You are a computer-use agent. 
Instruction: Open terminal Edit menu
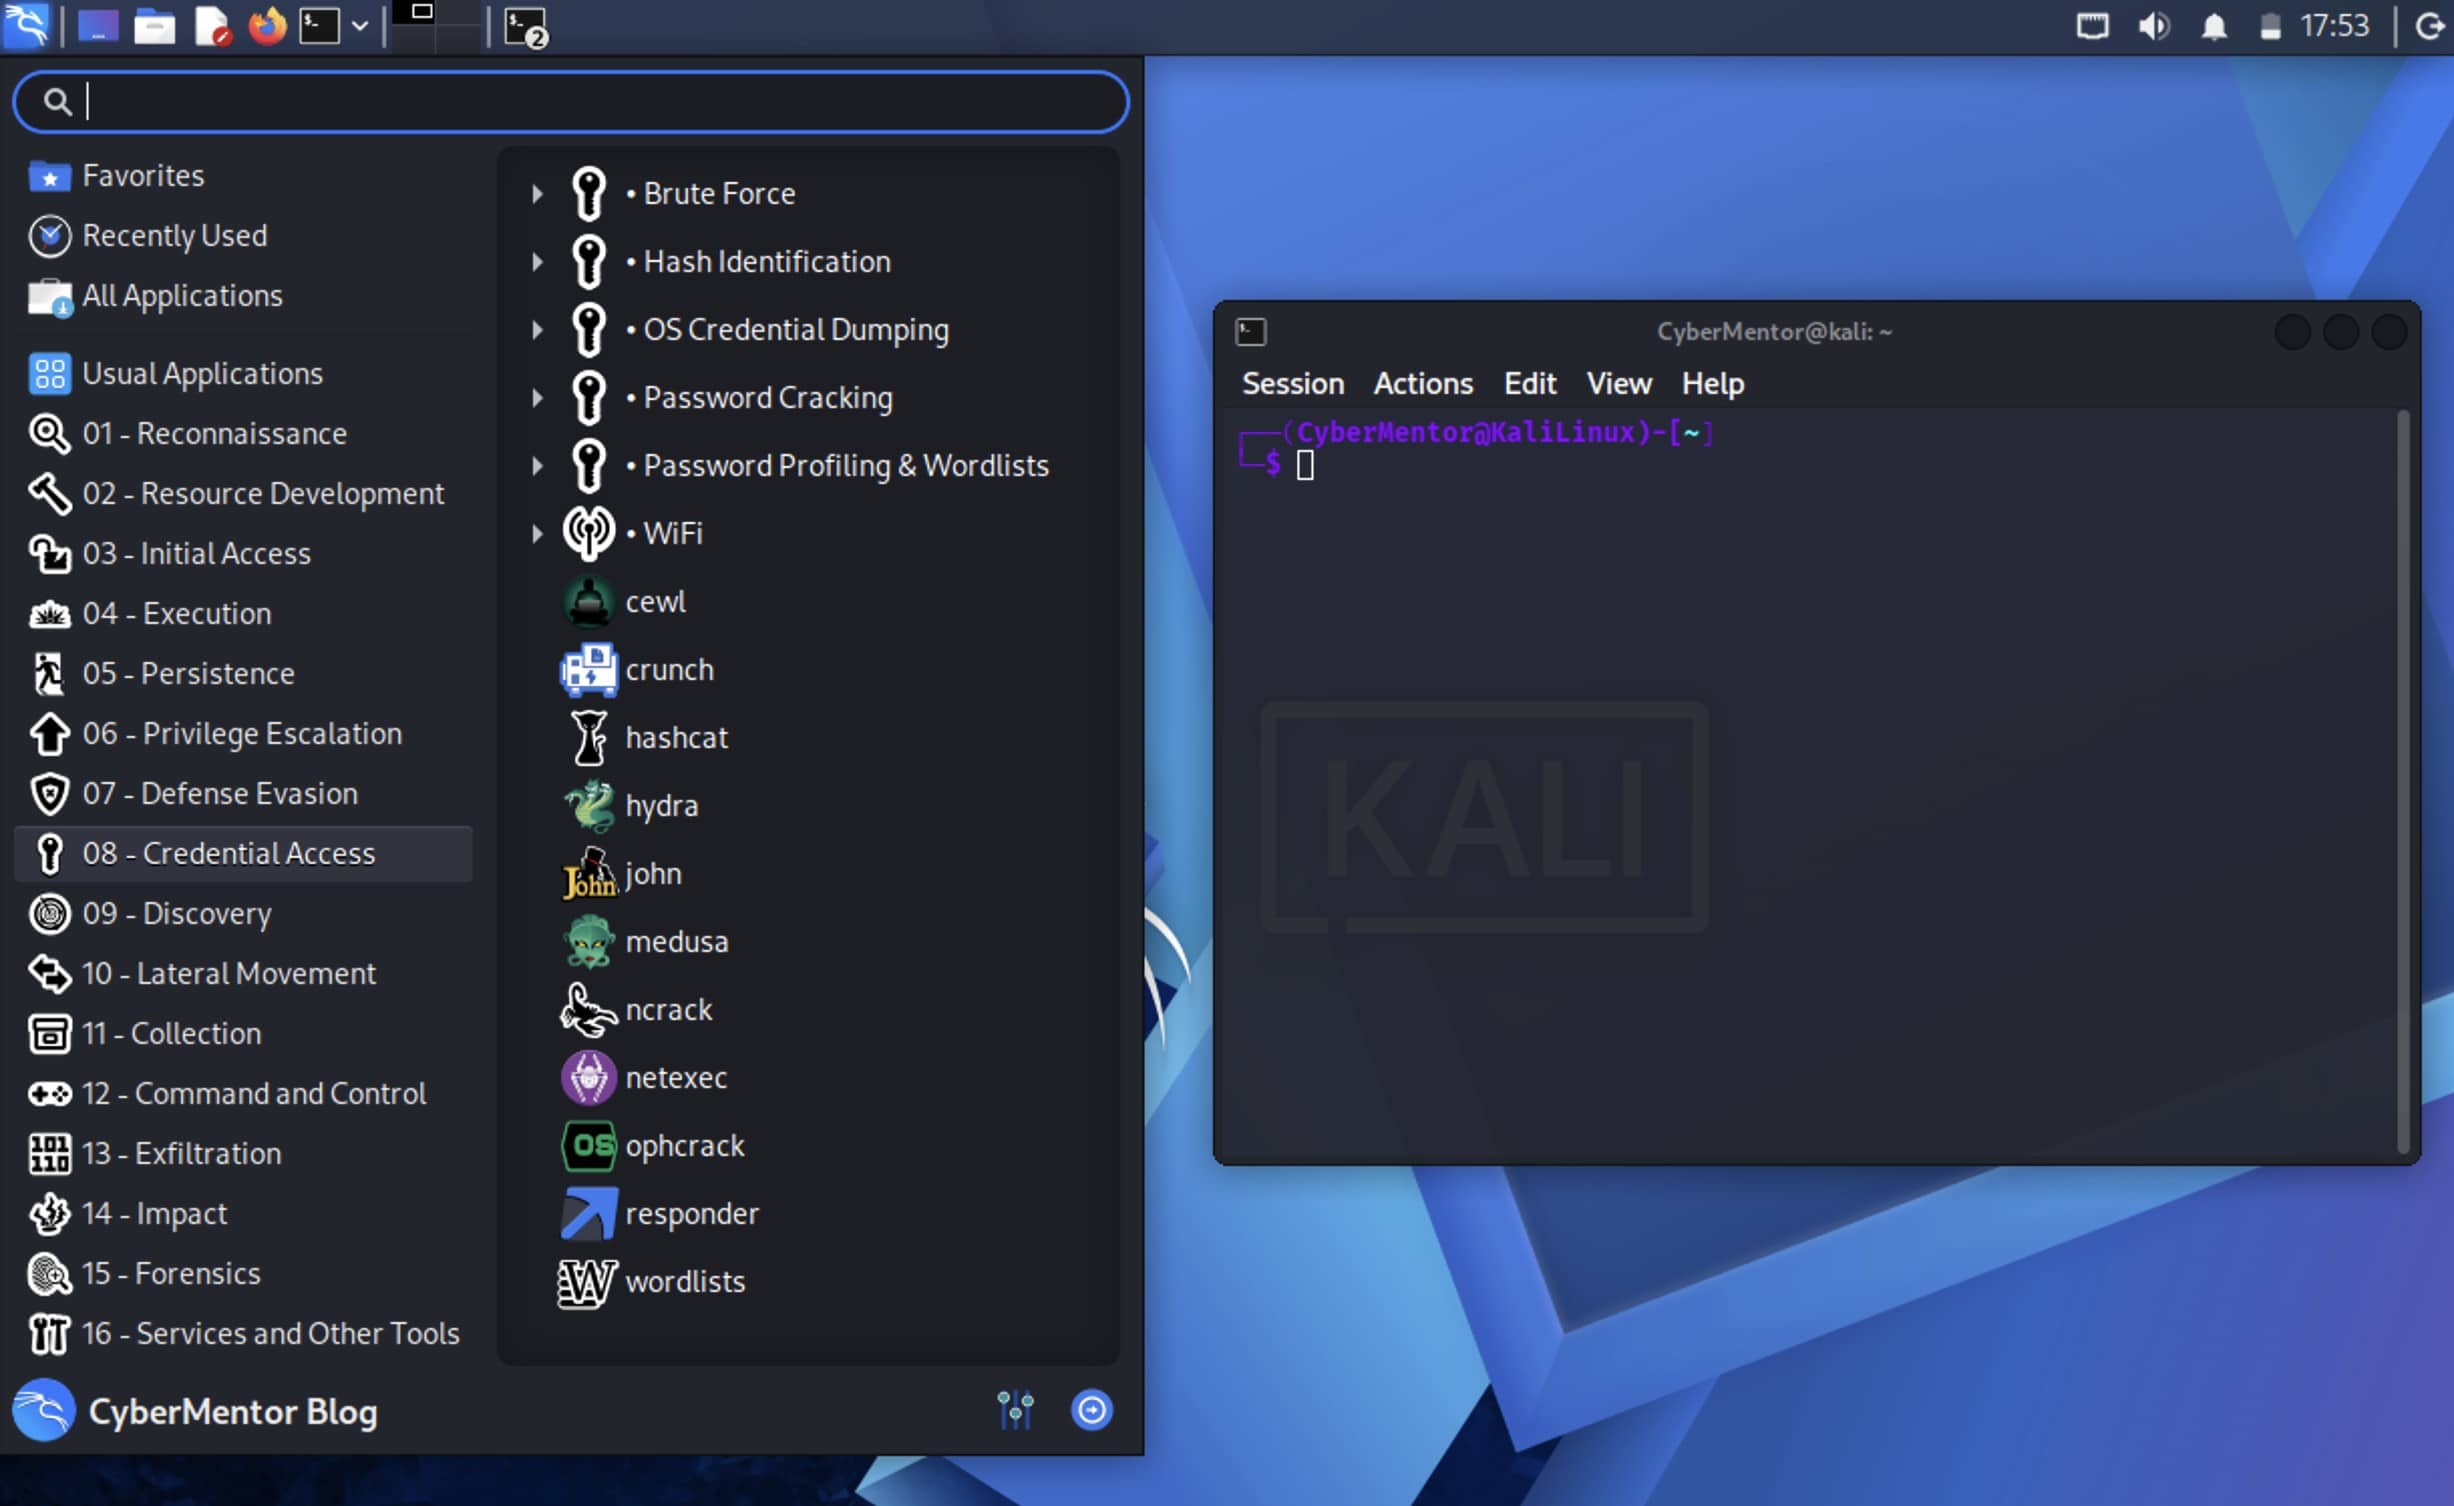[1530, 384]
